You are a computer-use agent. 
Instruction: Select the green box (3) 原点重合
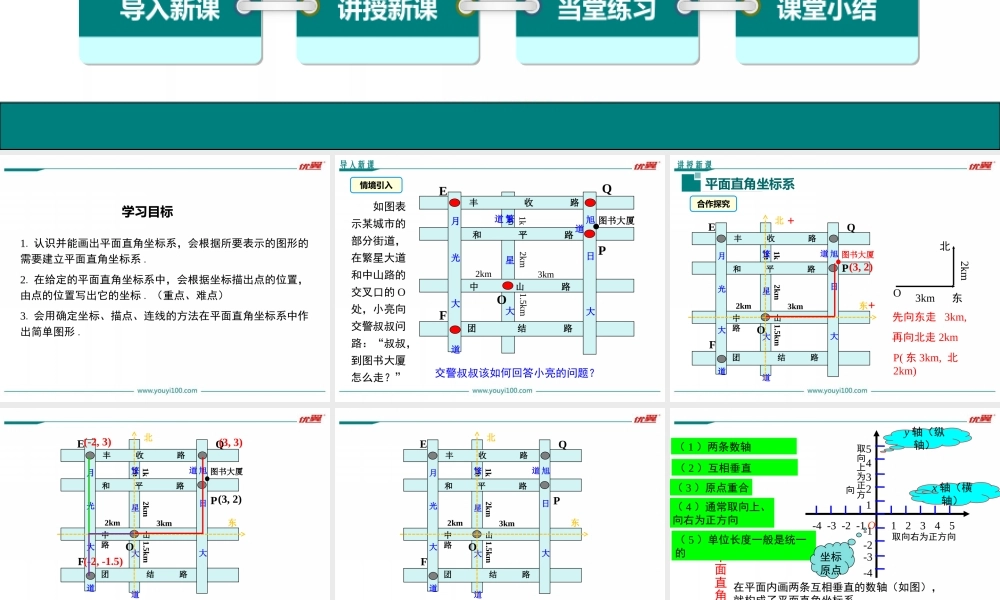click(x=712, y=487)
